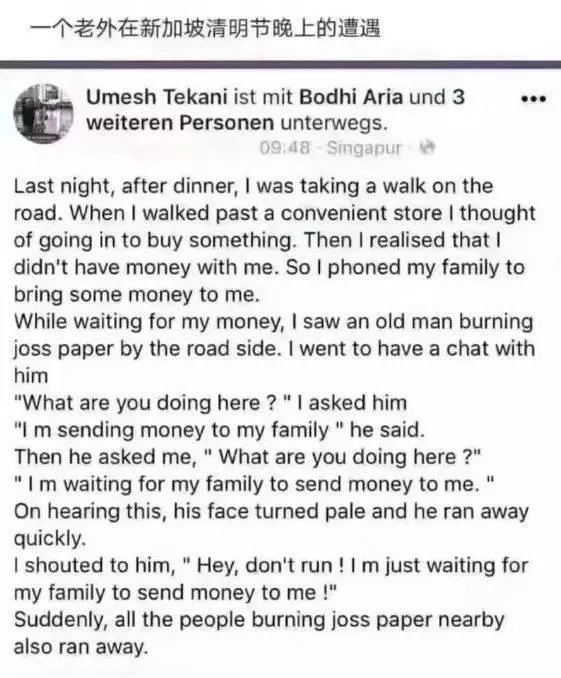Open Bodhi Aria's tagged profile link
This screenshot has width=561, height=678.
[351, 97]
